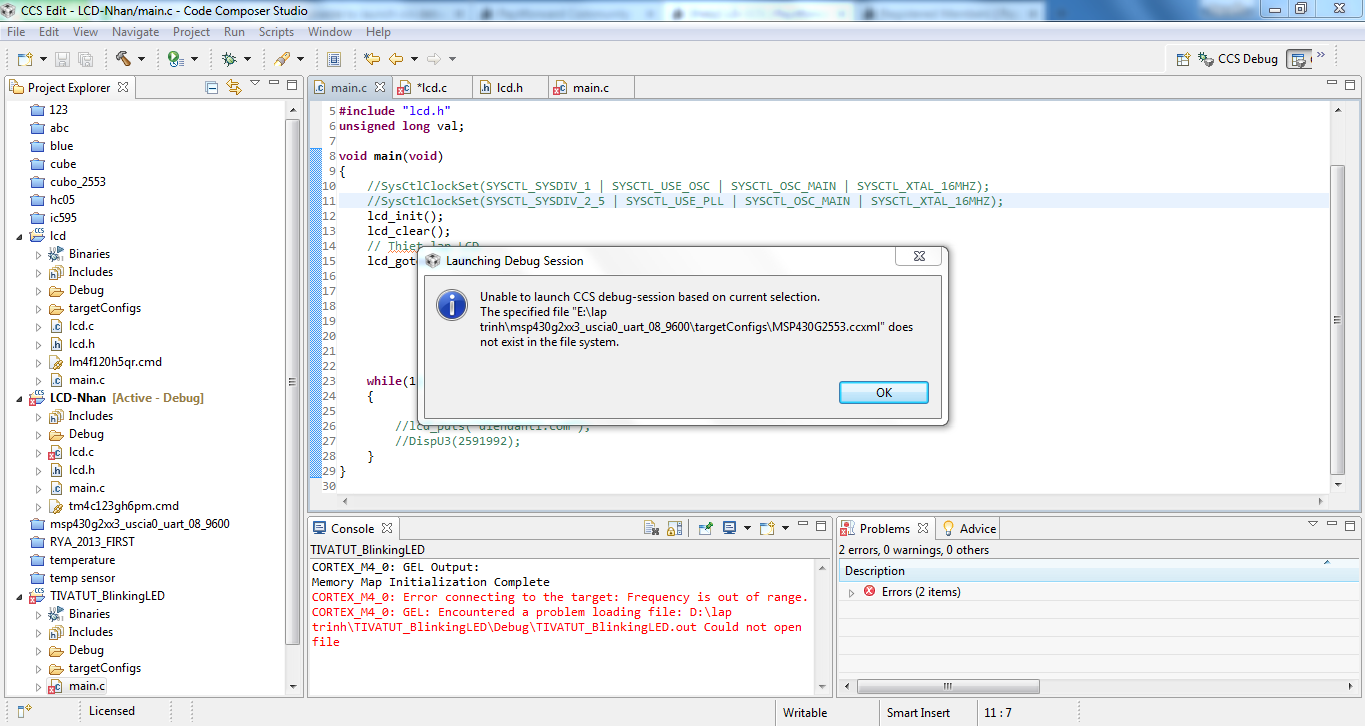Click the New project toolbar icon
The image size is (1365, 726).
(24, 59)
